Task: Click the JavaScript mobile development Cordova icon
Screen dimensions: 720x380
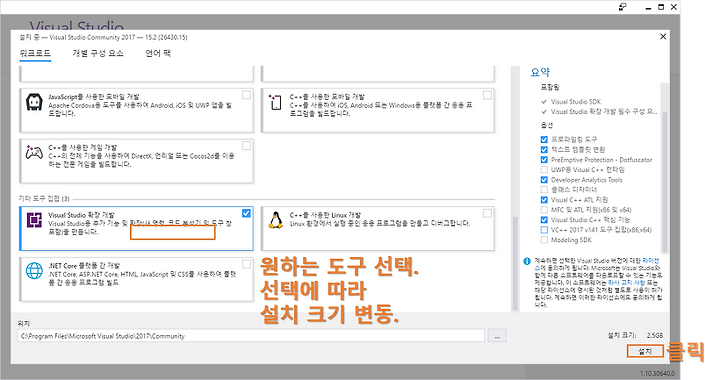Action: click(x=34, y=102)
